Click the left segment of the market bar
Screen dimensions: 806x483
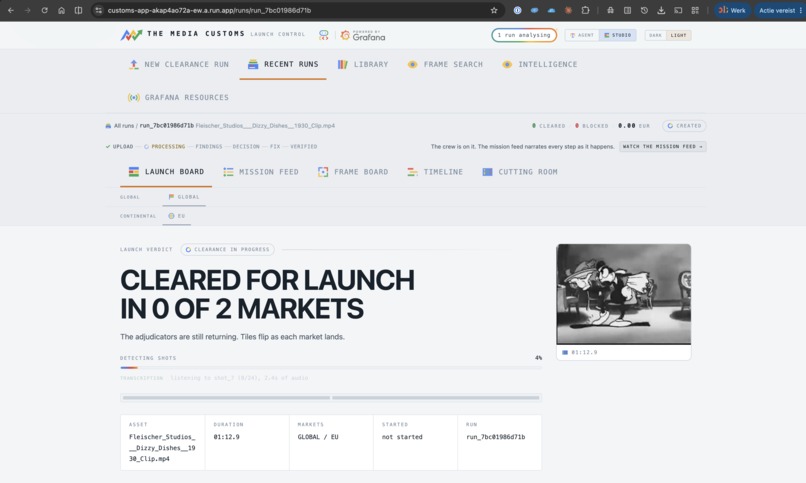(226, 398)
